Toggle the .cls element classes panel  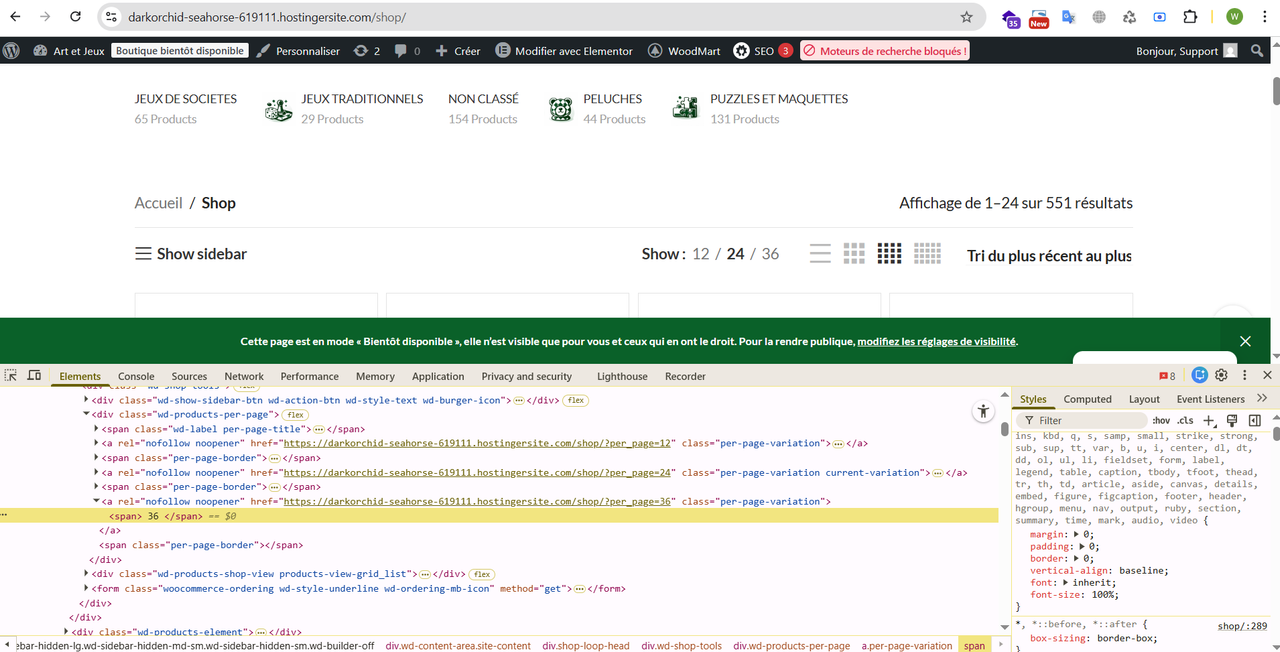[x=1185, y=420]
